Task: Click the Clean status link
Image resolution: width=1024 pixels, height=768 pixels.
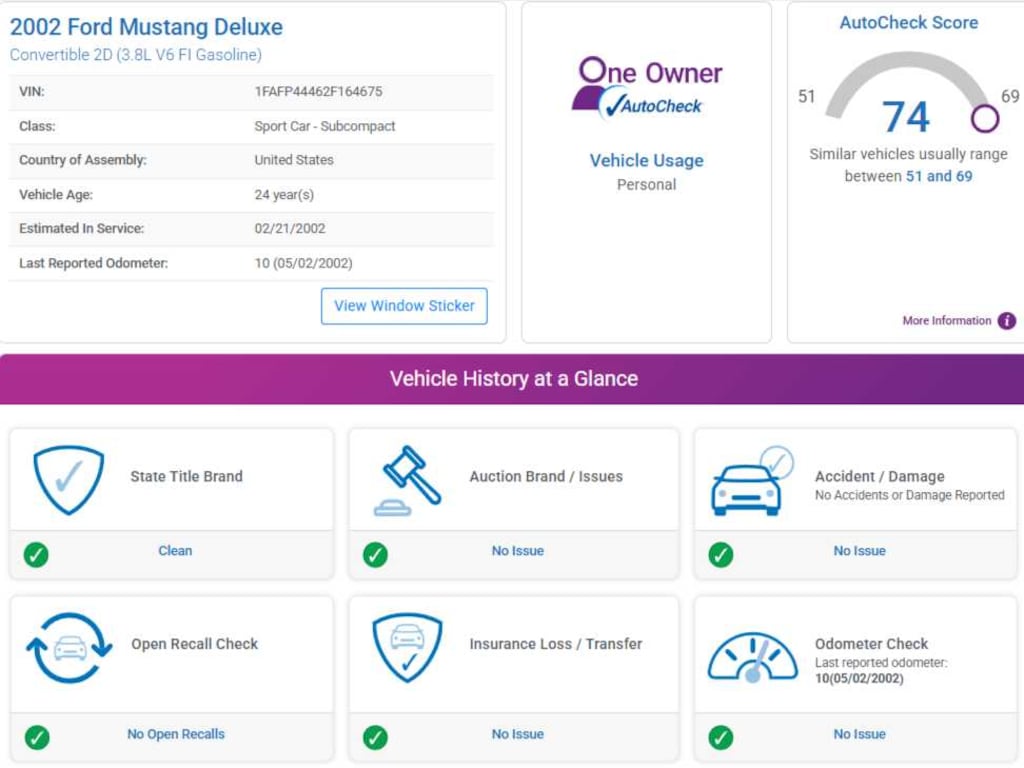Action: (175, 551)
